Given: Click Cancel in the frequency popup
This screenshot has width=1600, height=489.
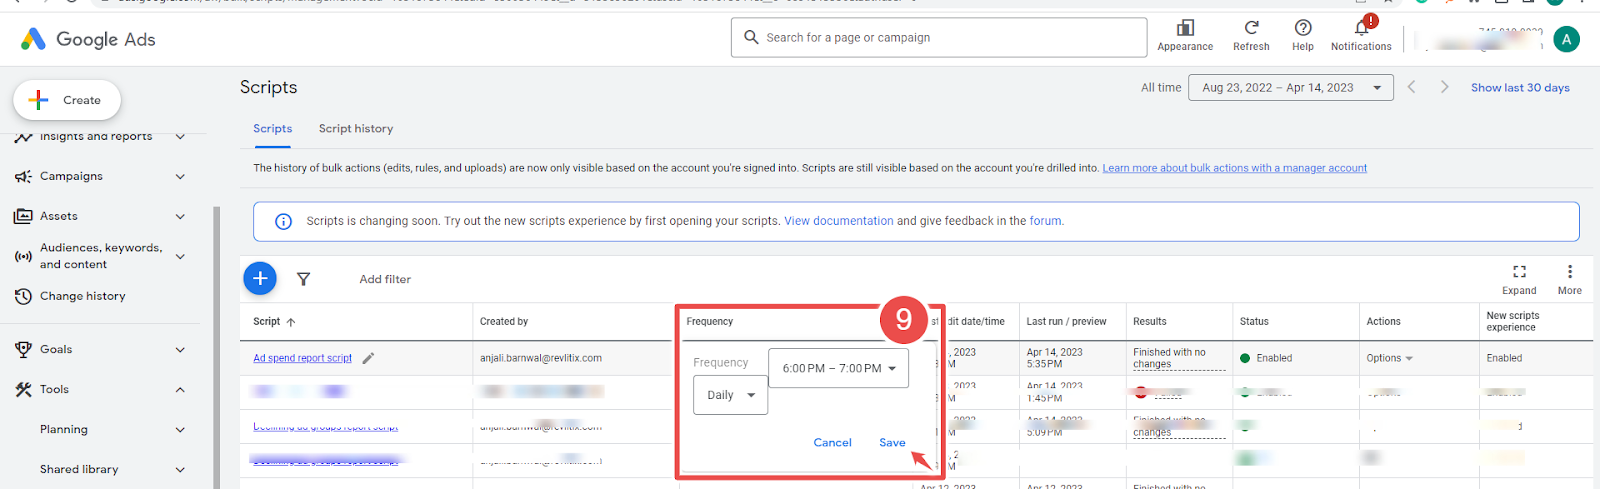Looking at the screenshot, I should click(832, 442).
